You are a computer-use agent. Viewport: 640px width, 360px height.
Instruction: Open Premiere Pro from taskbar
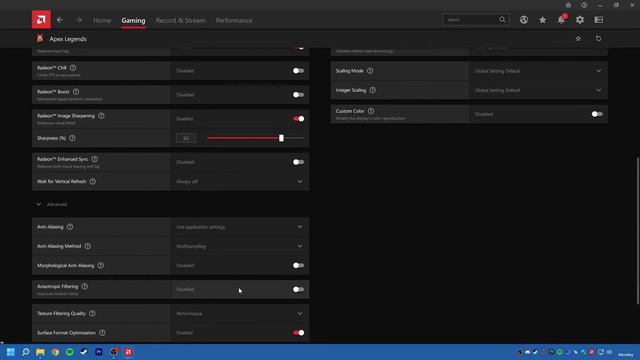(99, 352)
